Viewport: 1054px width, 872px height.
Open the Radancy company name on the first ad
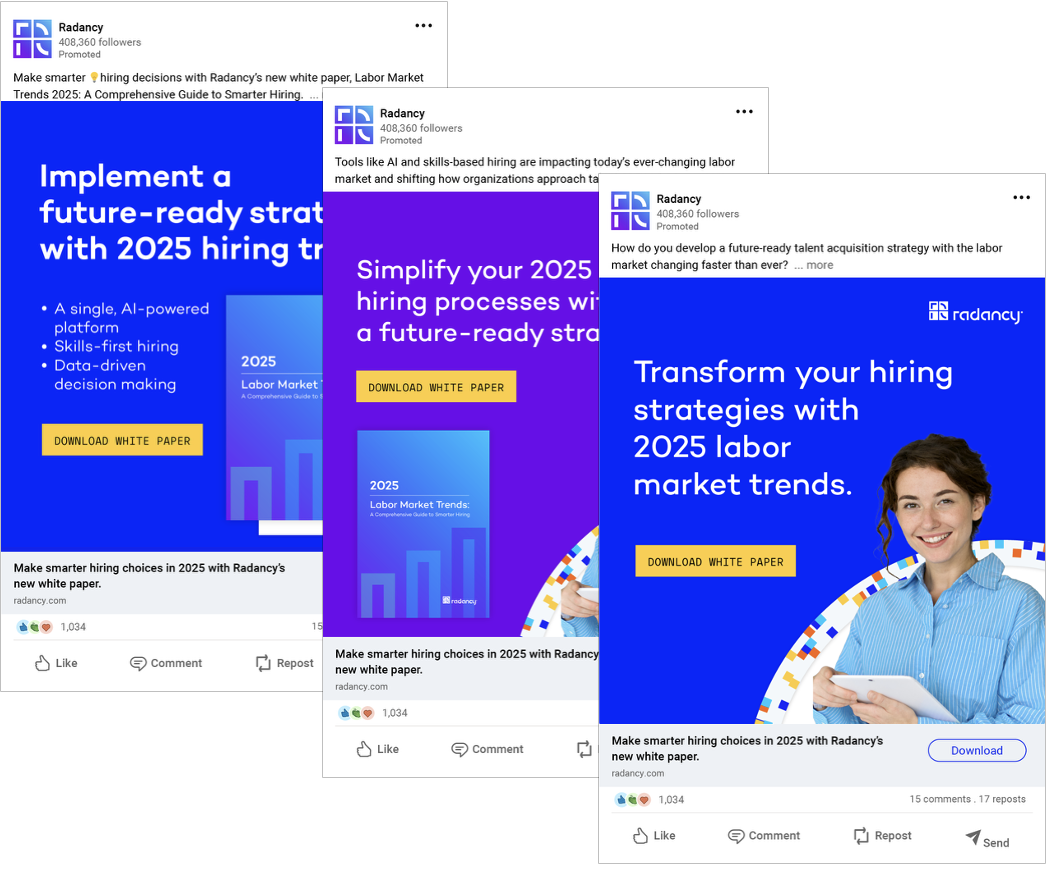click(x=81, y=27)
